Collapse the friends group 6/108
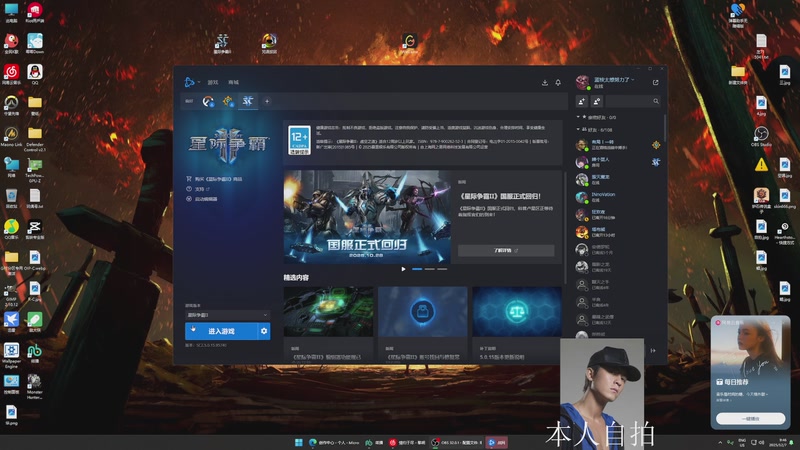 pyautogui.click(x=594, y=130)
